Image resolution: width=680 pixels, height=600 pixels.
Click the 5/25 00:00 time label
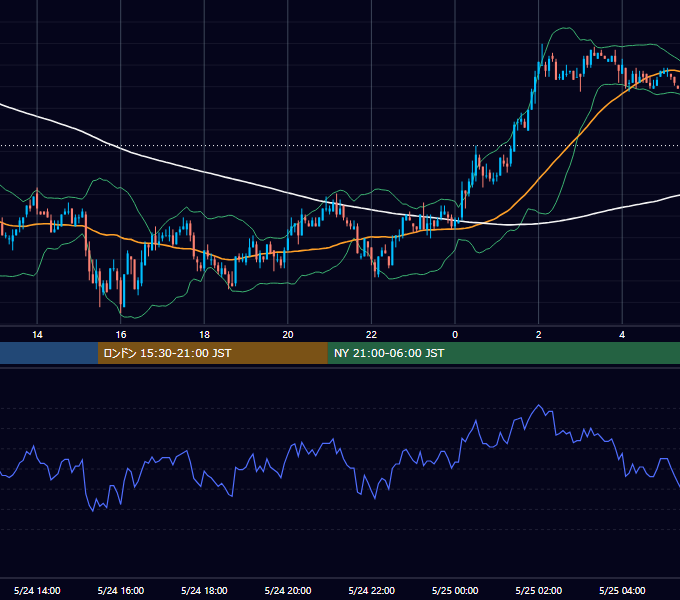point(455,590)
